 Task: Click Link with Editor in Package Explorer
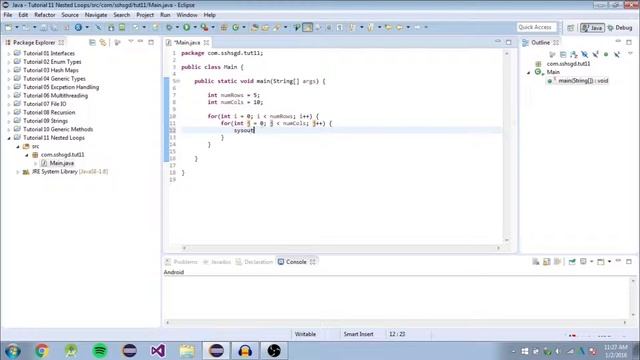tap(103, 42)
